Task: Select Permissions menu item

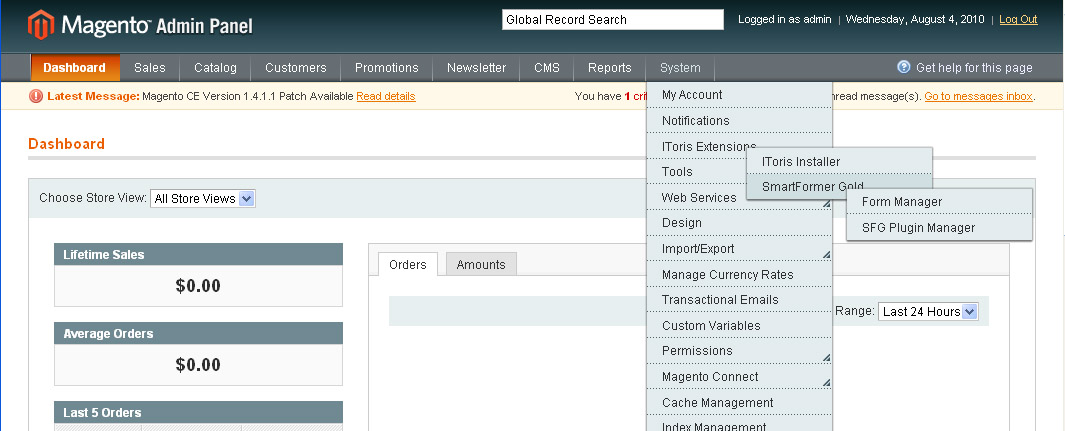Action: [740, 351]
